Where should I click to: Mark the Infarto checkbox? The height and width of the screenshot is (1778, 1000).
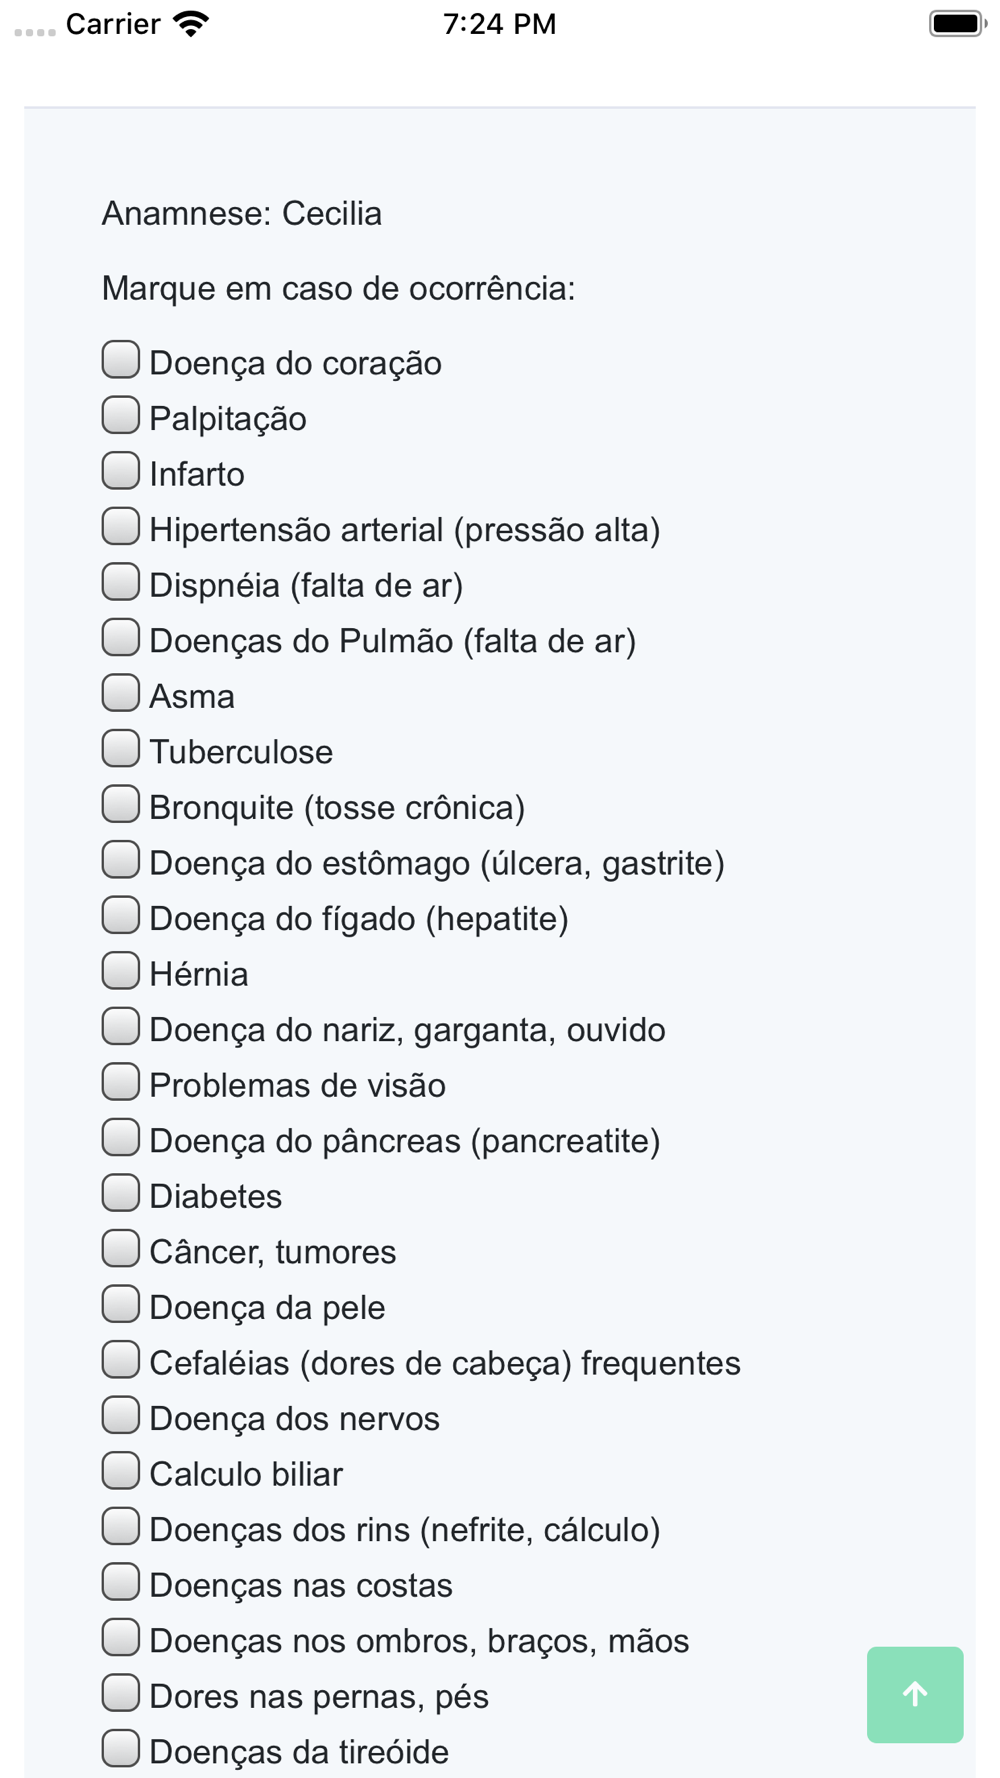[x=120, y=471]
